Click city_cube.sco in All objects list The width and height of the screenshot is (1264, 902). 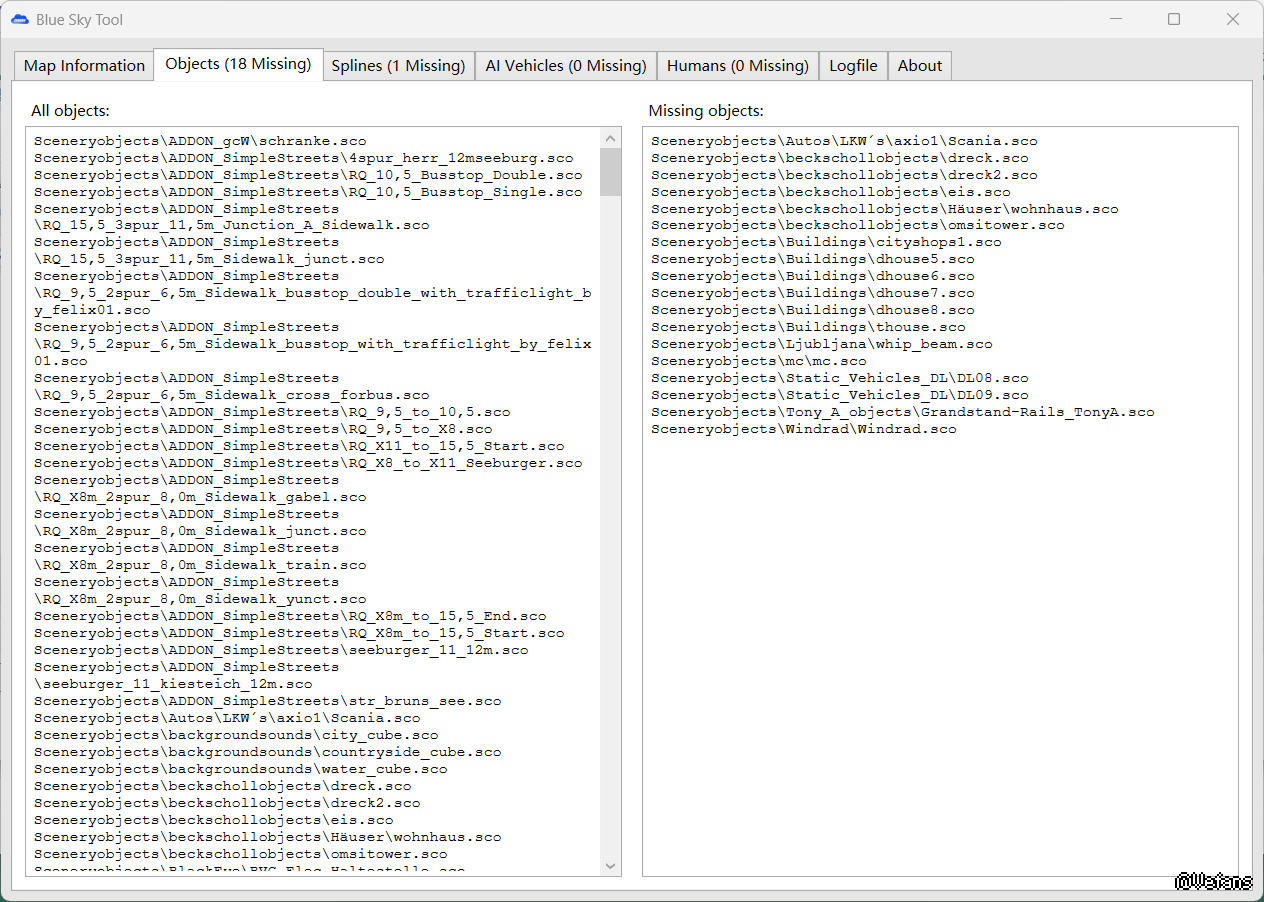[235, 735]
